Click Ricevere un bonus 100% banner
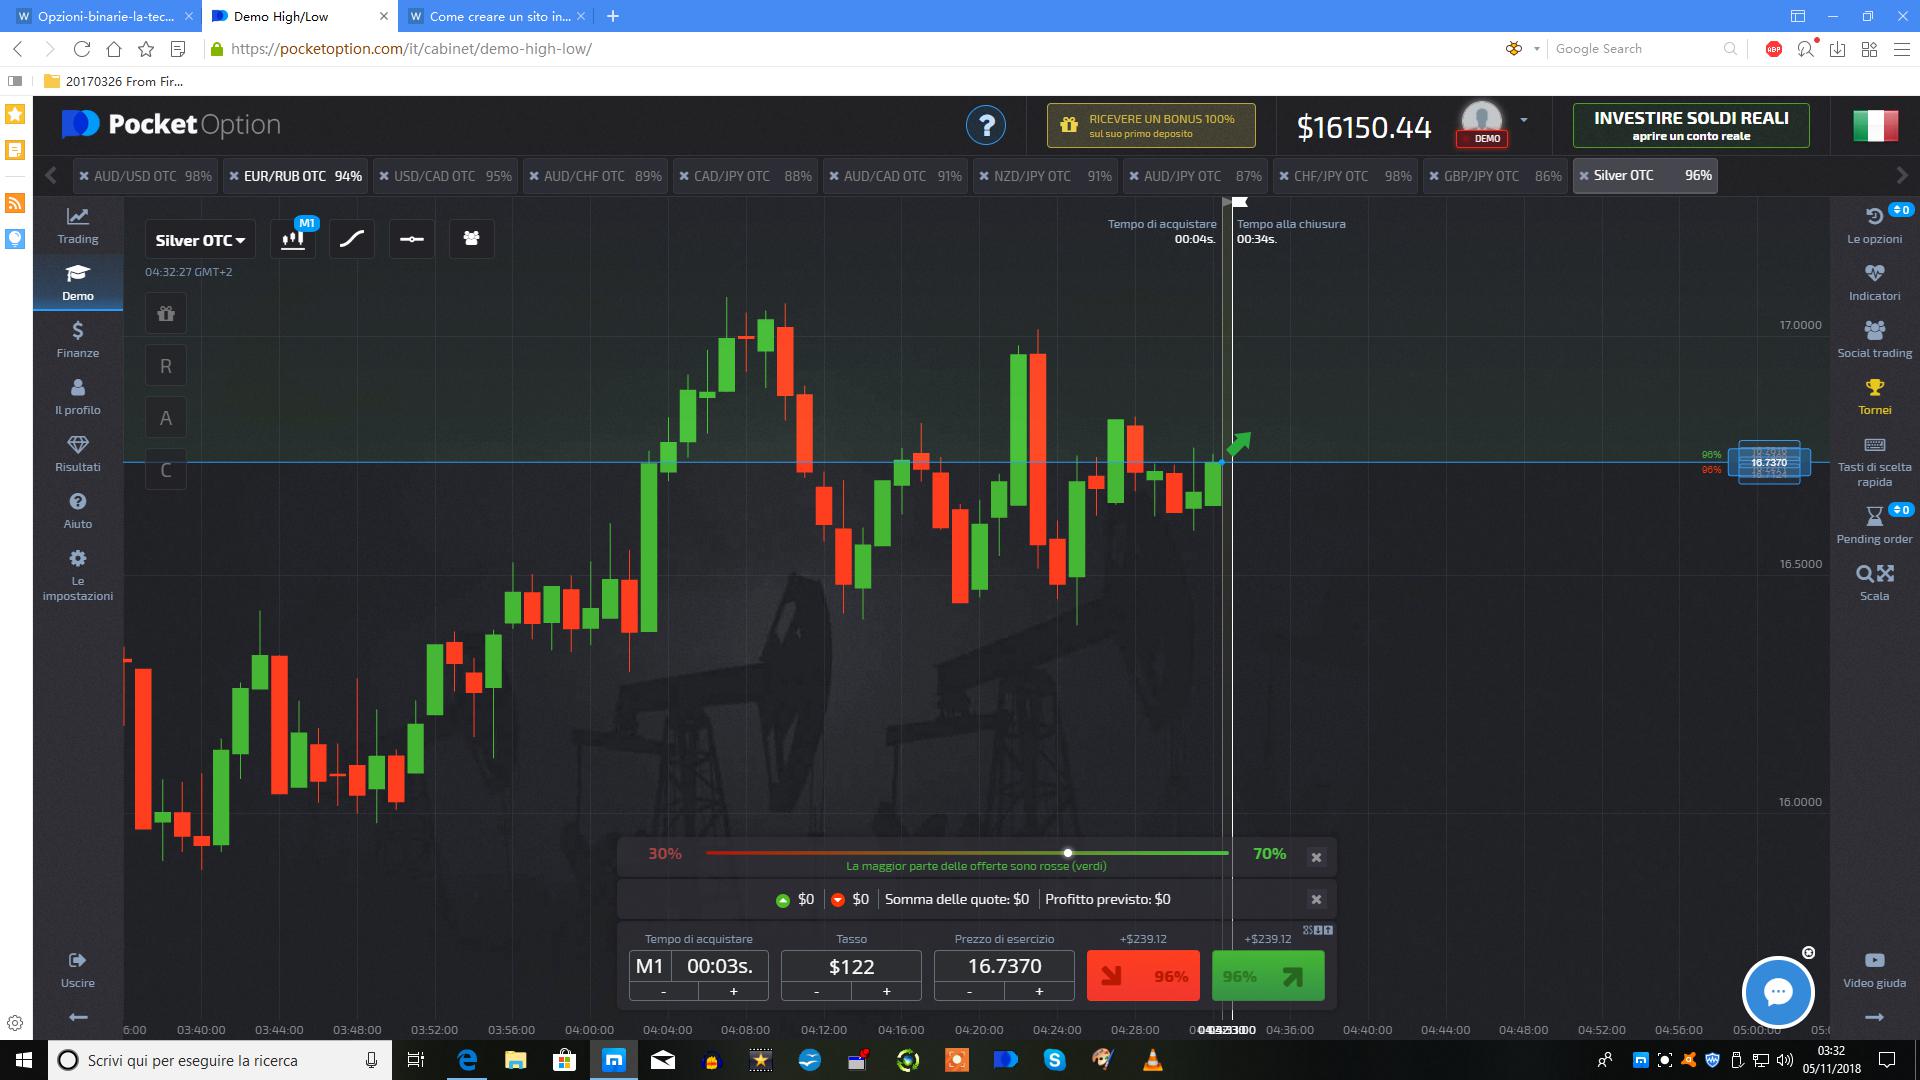The image size is (1920, 1080). (1151, 126)
